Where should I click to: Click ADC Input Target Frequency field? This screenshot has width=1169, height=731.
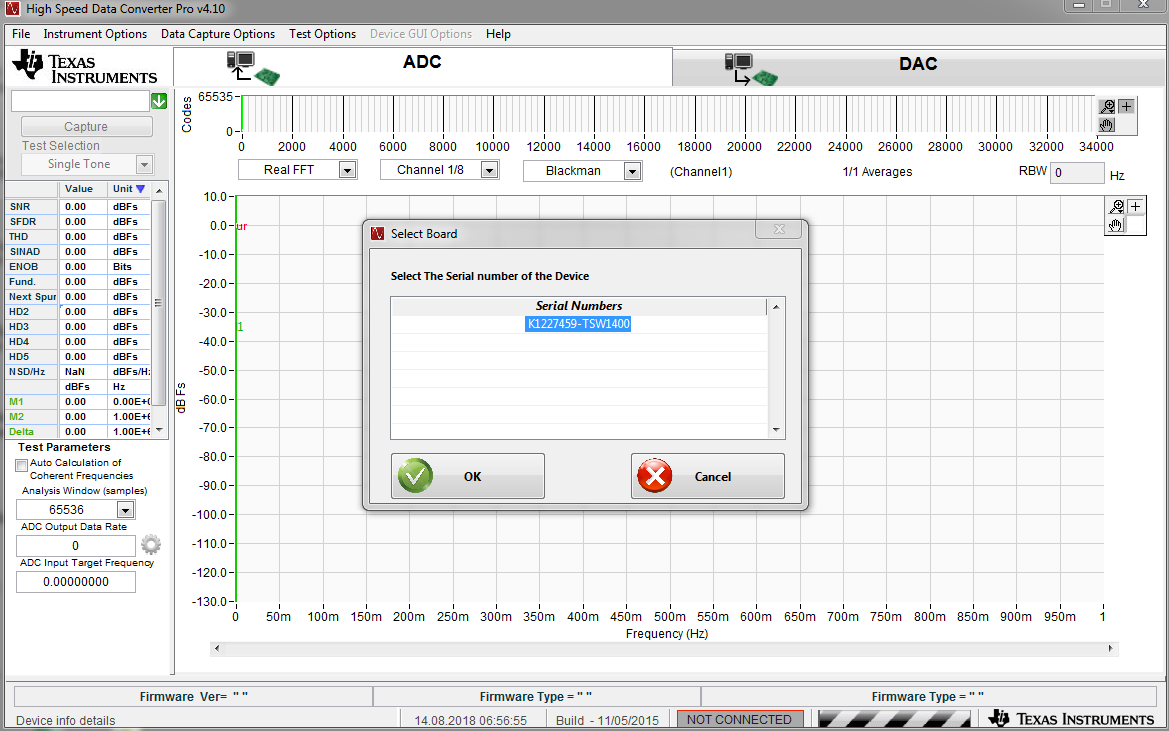click(76, 582)
